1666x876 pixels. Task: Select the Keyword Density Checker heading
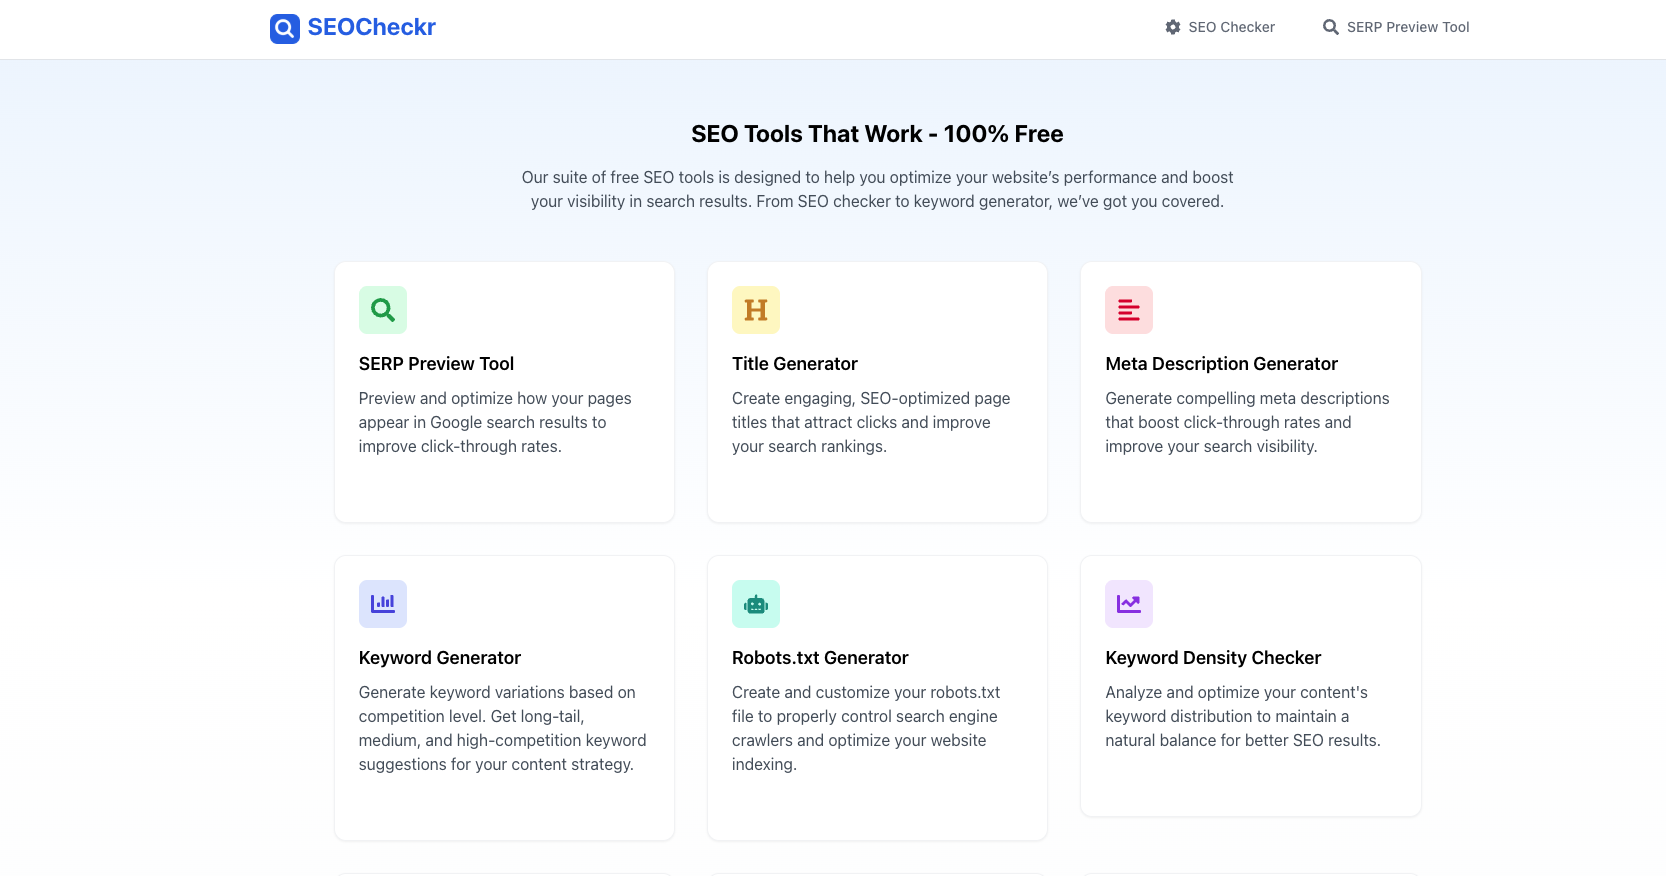coord(1213,658)
